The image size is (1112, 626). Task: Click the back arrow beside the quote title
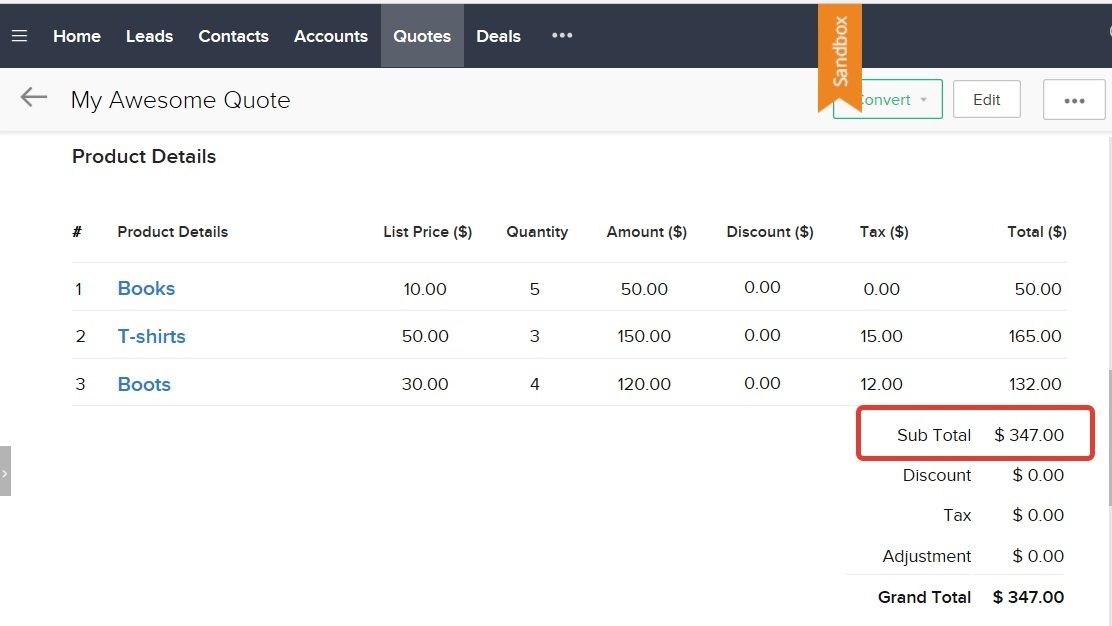33,97
